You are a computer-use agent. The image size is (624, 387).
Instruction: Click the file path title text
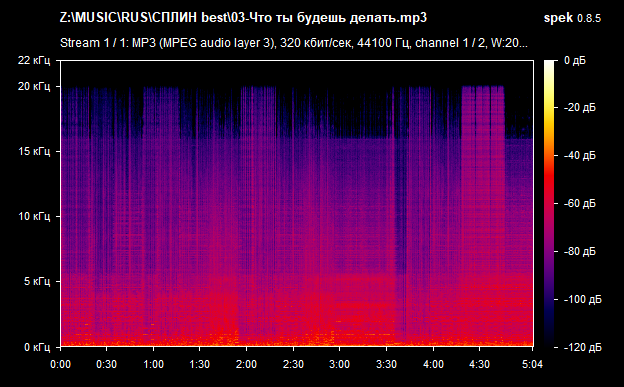243,18
